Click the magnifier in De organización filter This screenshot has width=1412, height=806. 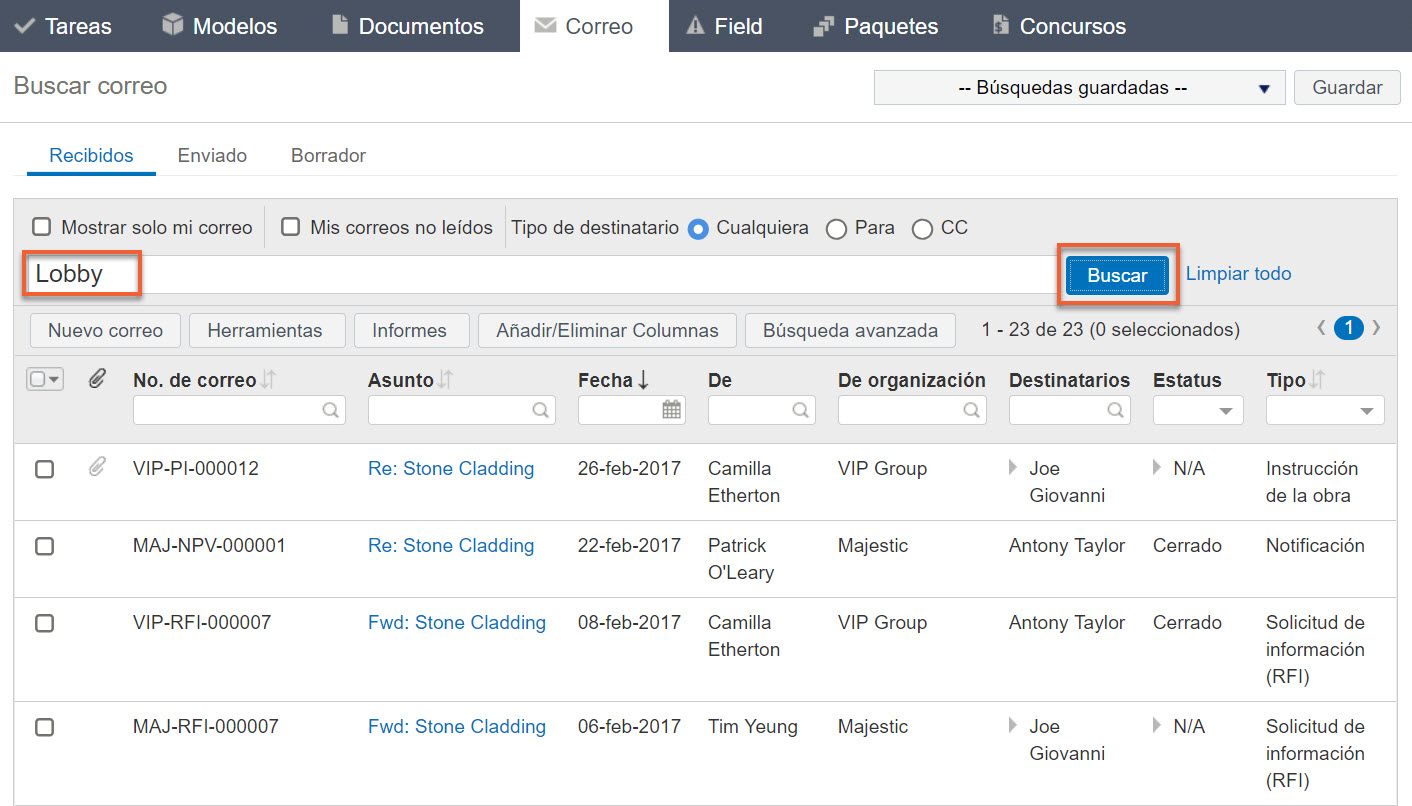pos(972,410)
